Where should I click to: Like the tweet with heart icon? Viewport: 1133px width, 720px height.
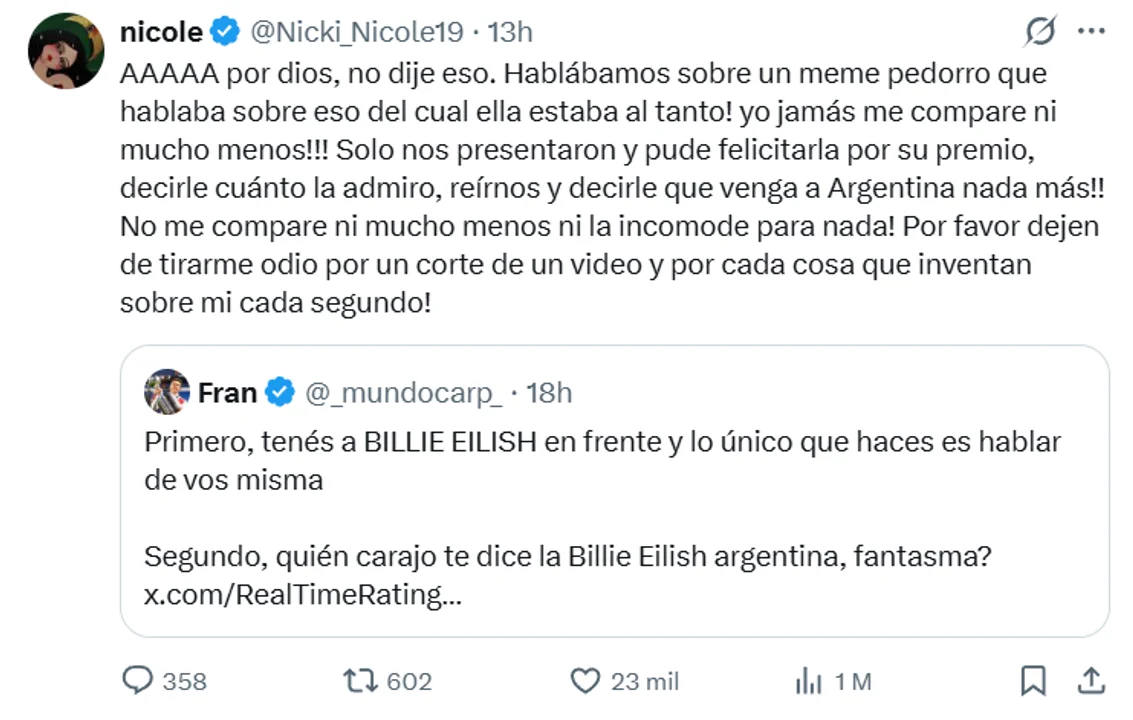tap(584, 681)
